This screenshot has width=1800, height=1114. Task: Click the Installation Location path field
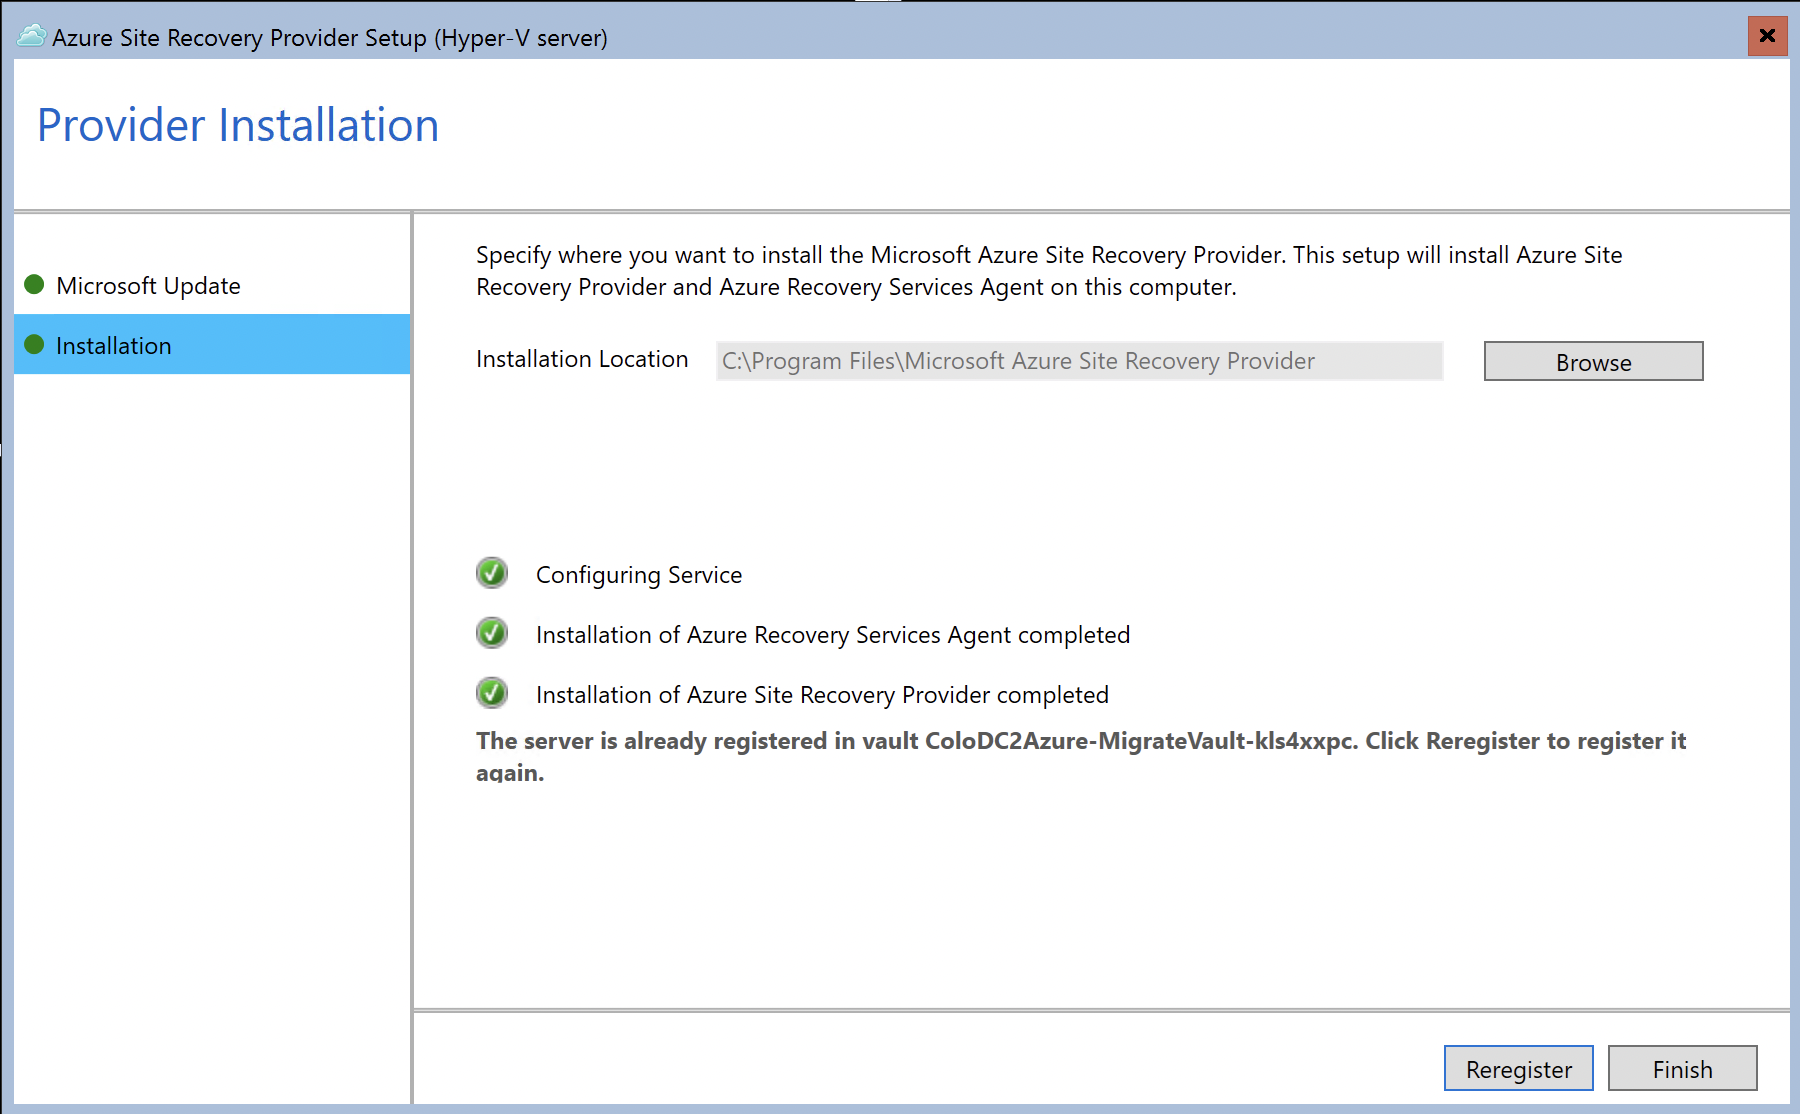tap(1078, 361)
